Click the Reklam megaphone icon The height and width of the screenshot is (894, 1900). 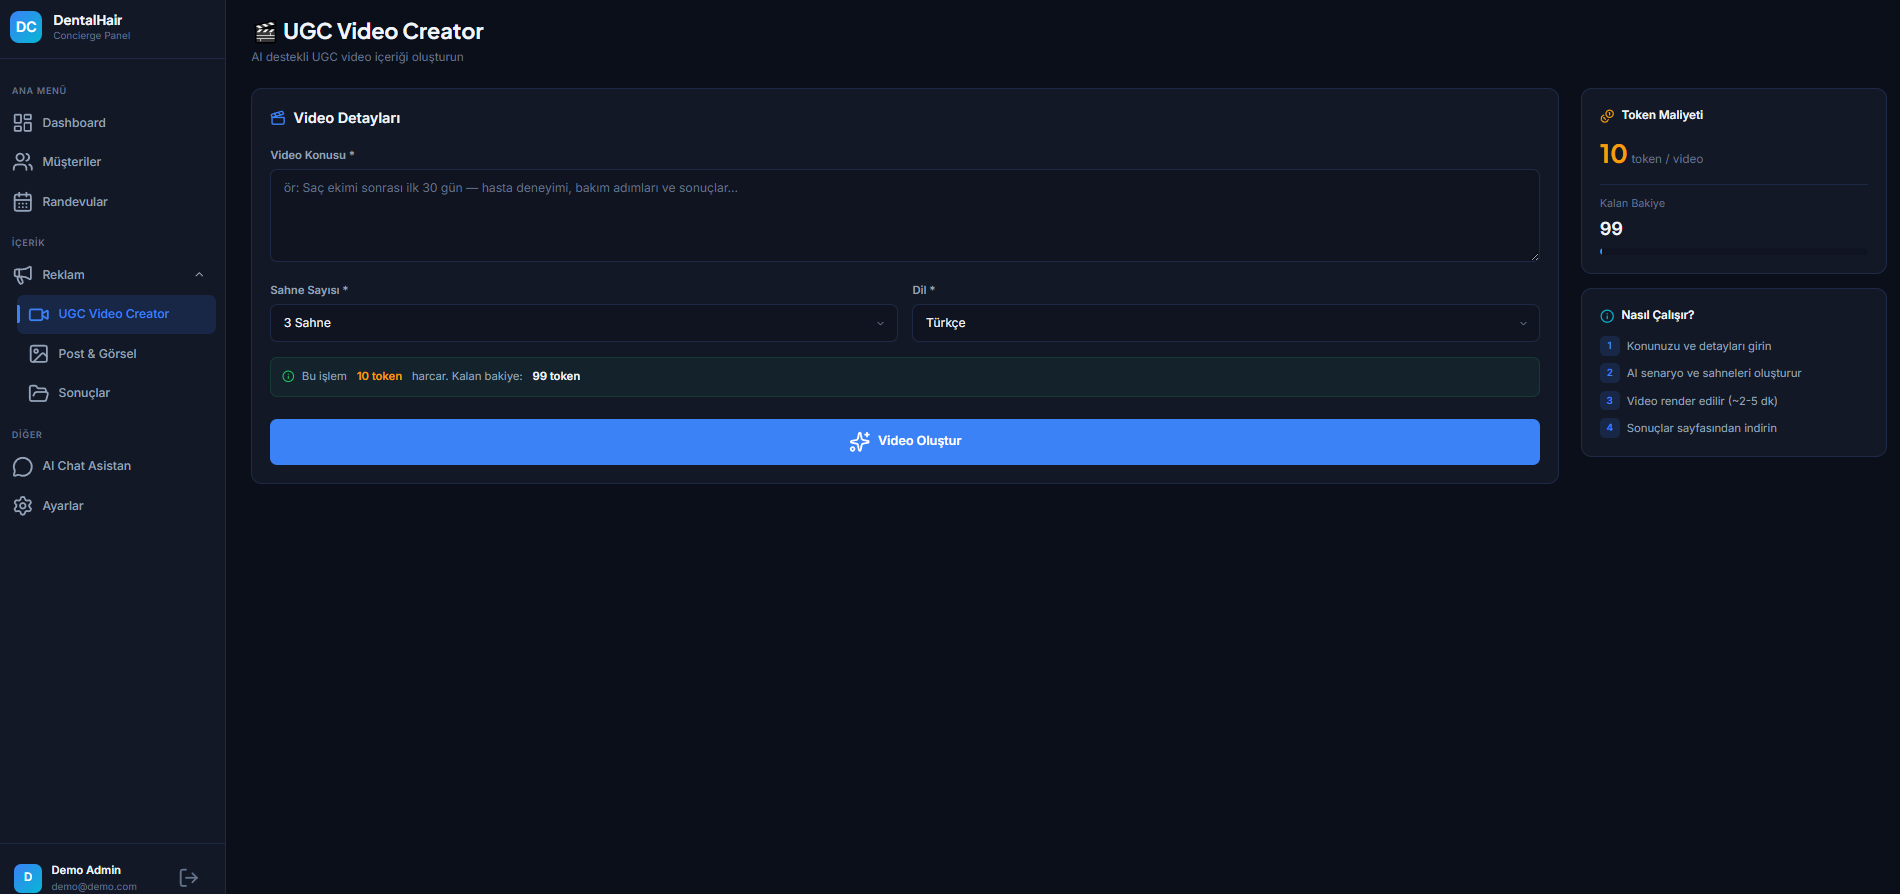click(x=23, y=275)
